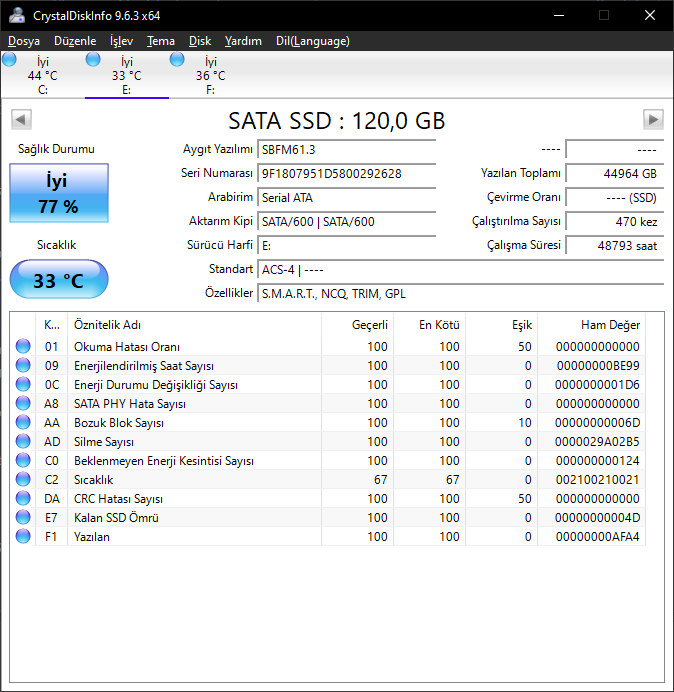Open the İşlev menu
674x692 pixels.
(121, 41)
